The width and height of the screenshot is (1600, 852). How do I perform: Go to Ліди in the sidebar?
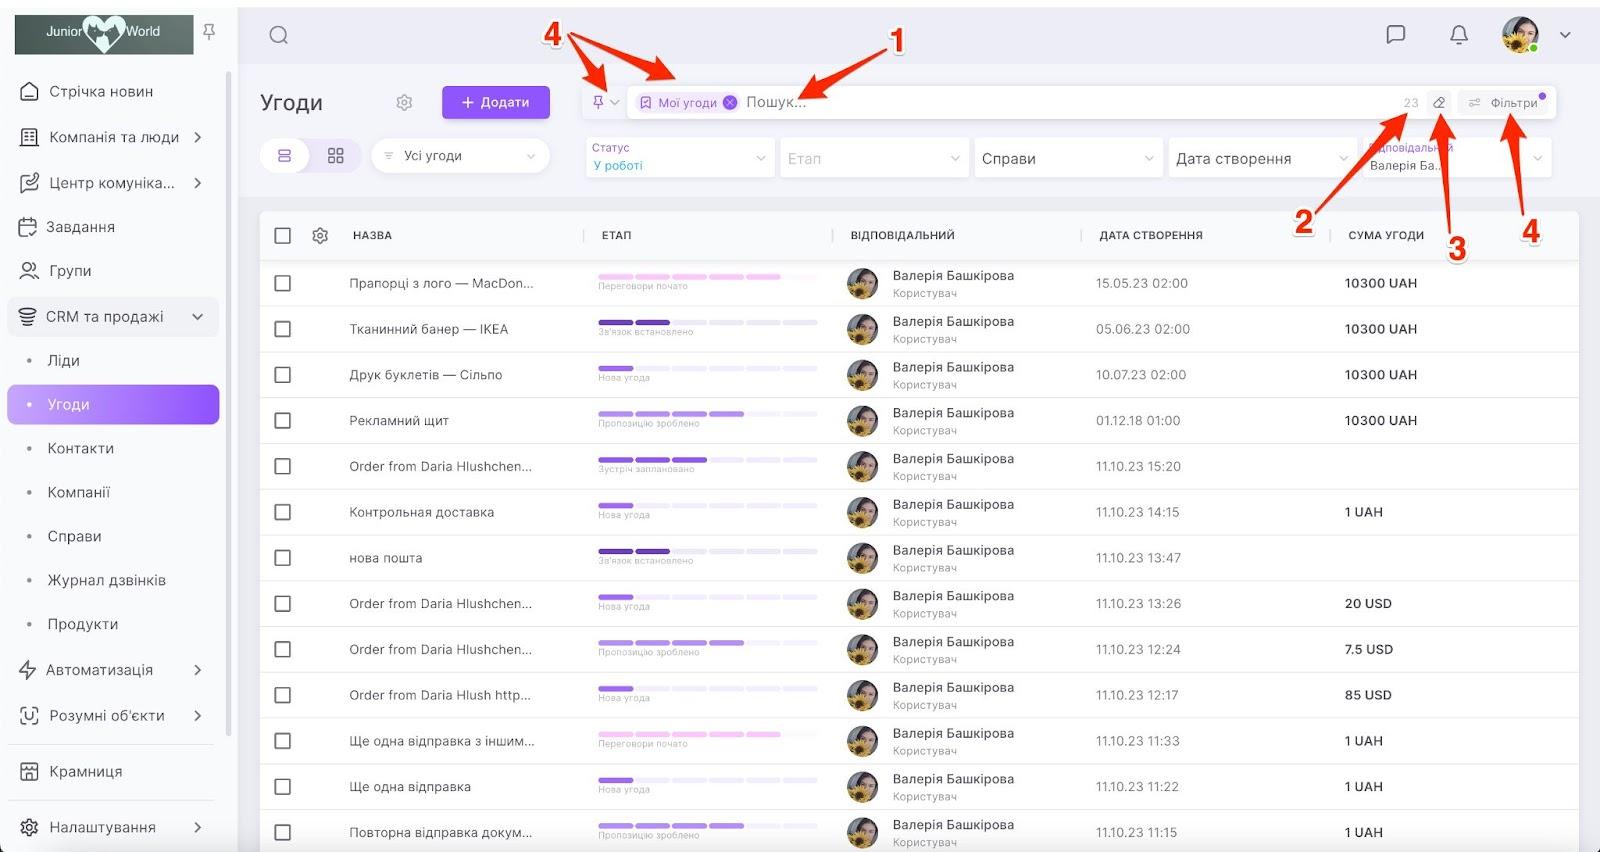64,361
